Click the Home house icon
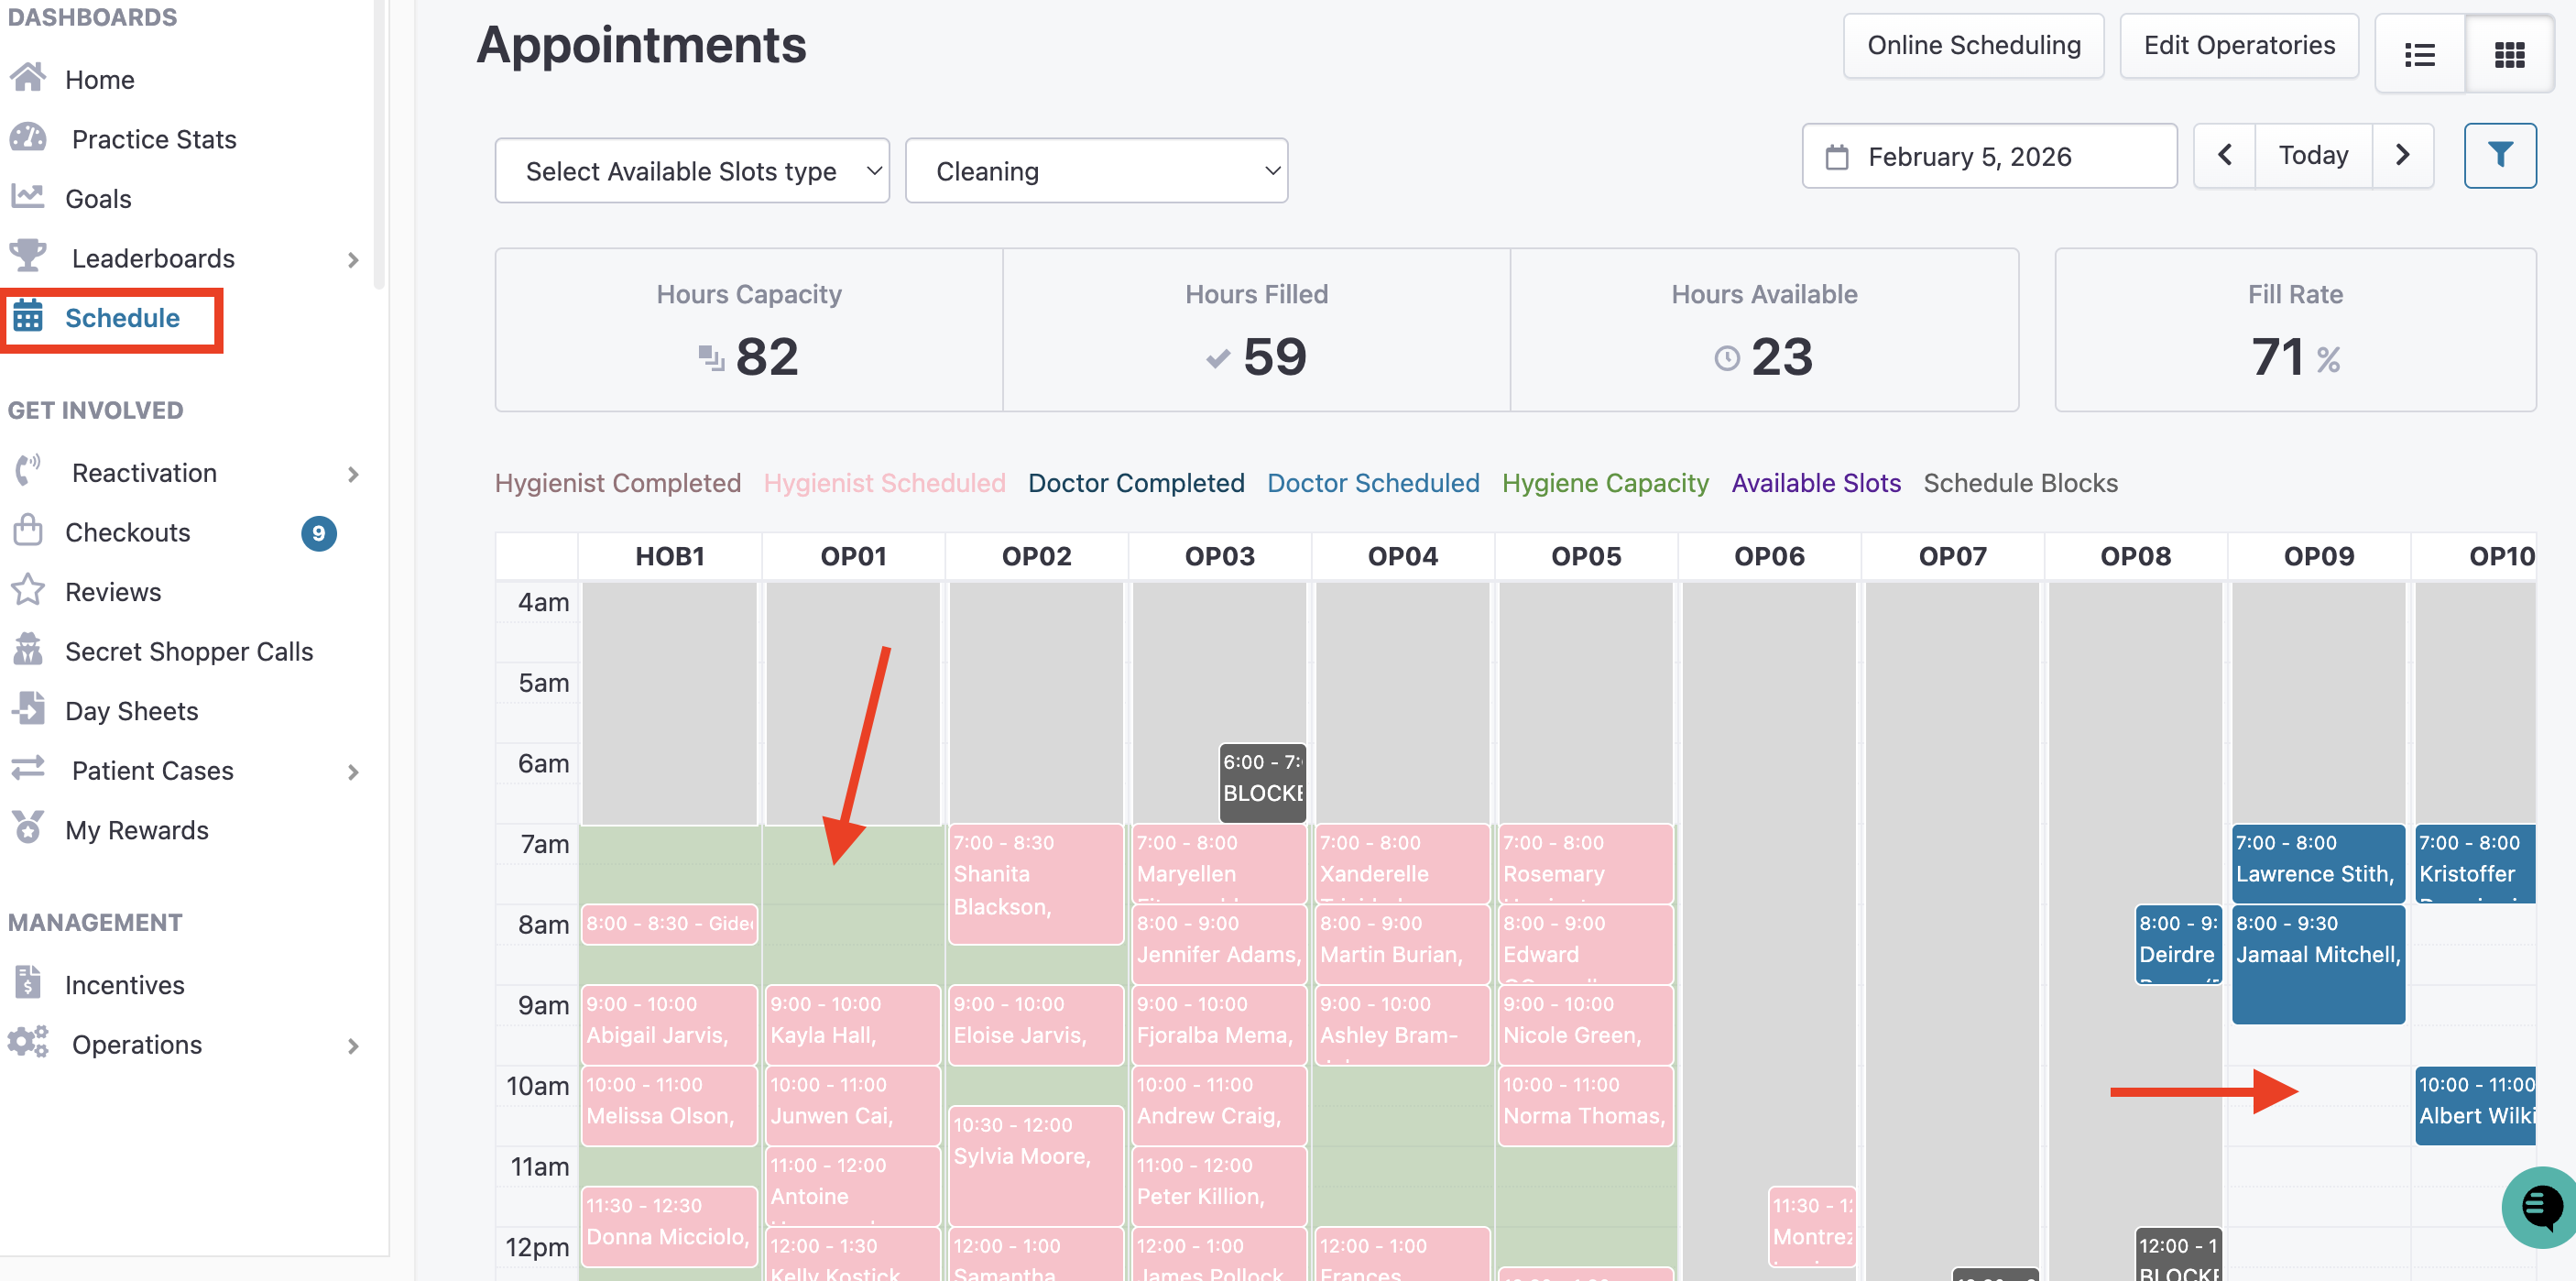Viewport: 2576px width, 1281px height. [x=28, y=78]
